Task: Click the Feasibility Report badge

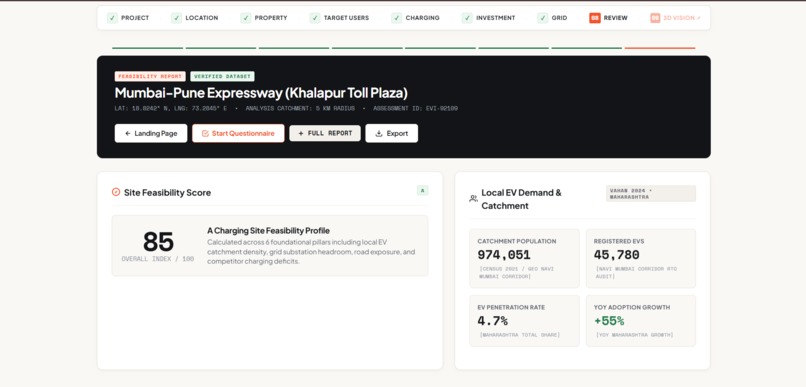Action: (150, 77)
